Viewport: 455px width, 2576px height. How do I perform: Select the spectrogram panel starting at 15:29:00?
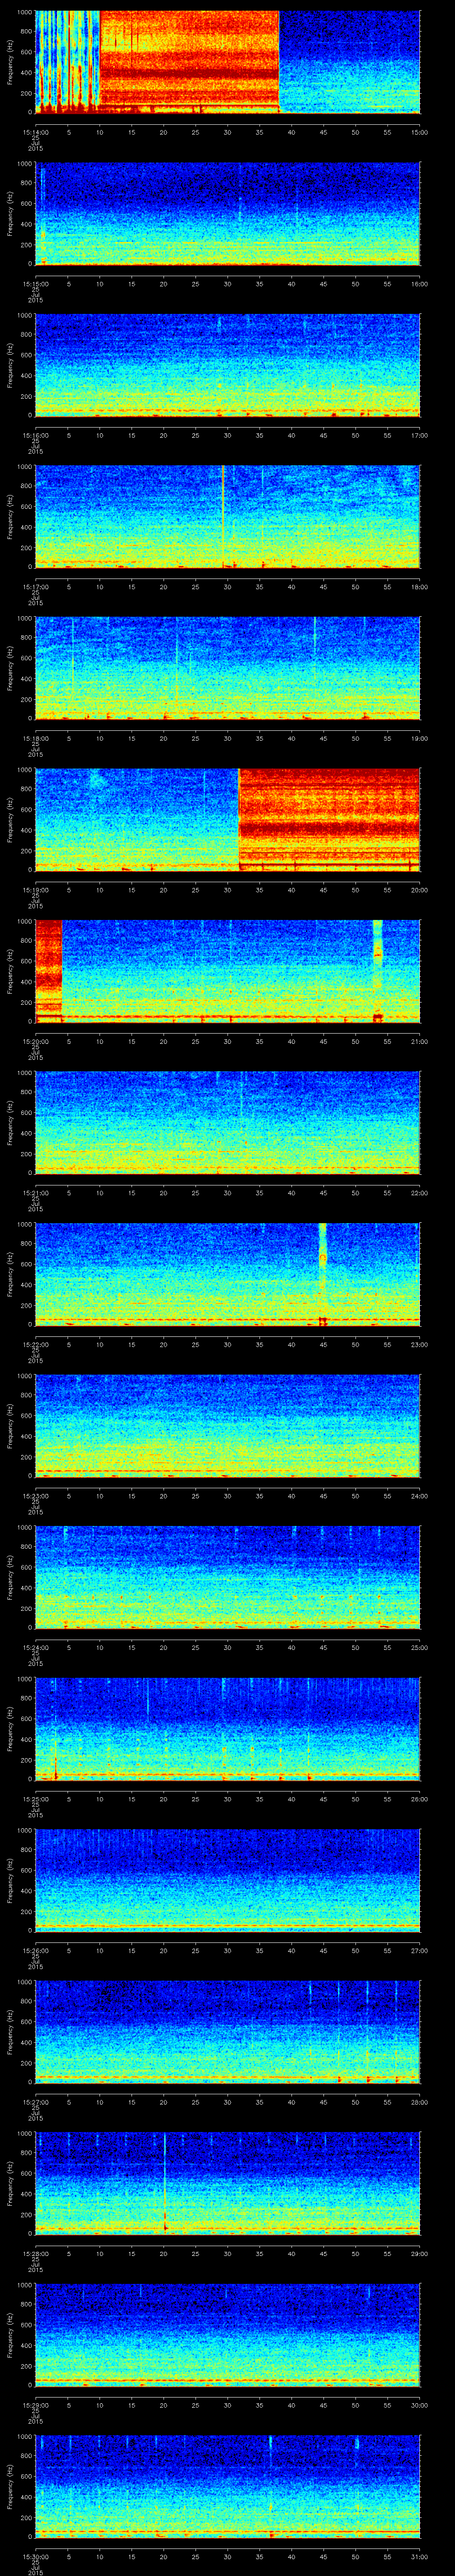click(x=228, y=2334)
